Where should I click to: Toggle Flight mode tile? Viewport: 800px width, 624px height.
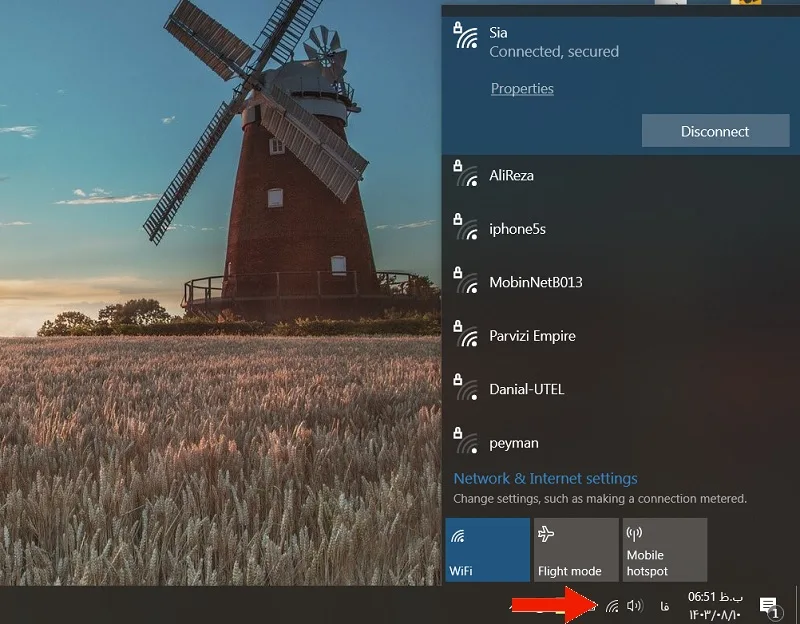[576, 550]
